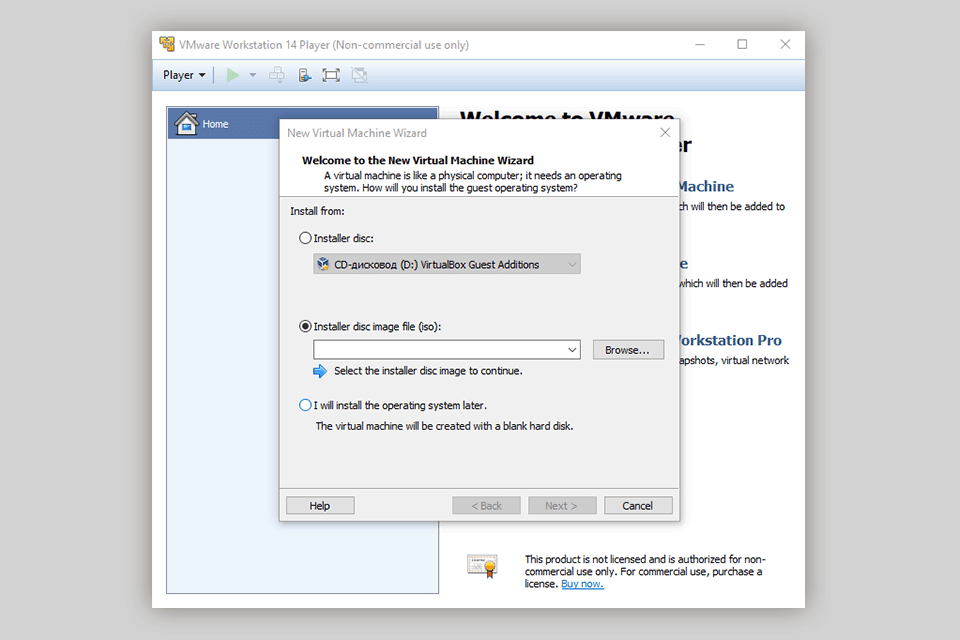Click the Send Ctrl+Alt+Del toolbar icon
The width and height of the screenshot is (960, 640).
click(277, 75)
